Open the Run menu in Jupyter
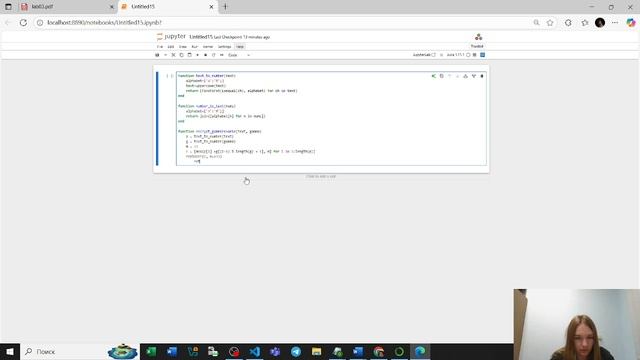 (195, 47)
